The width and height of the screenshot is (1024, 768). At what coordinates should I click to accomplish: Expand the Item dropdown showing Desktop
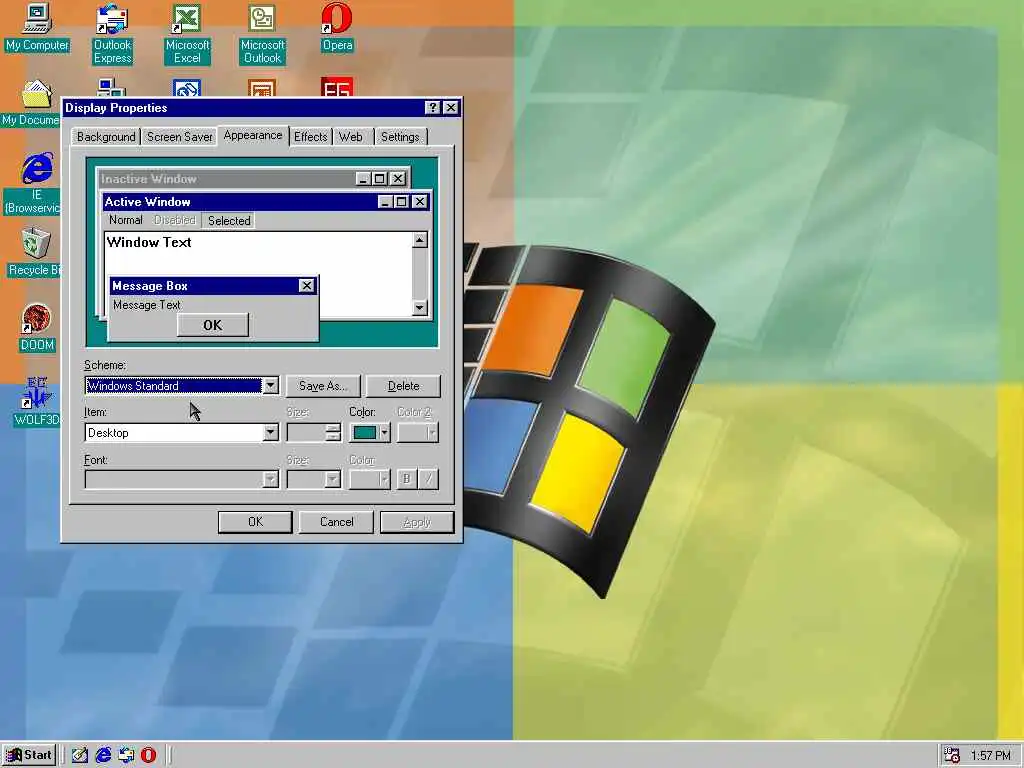tap(270, 432)
